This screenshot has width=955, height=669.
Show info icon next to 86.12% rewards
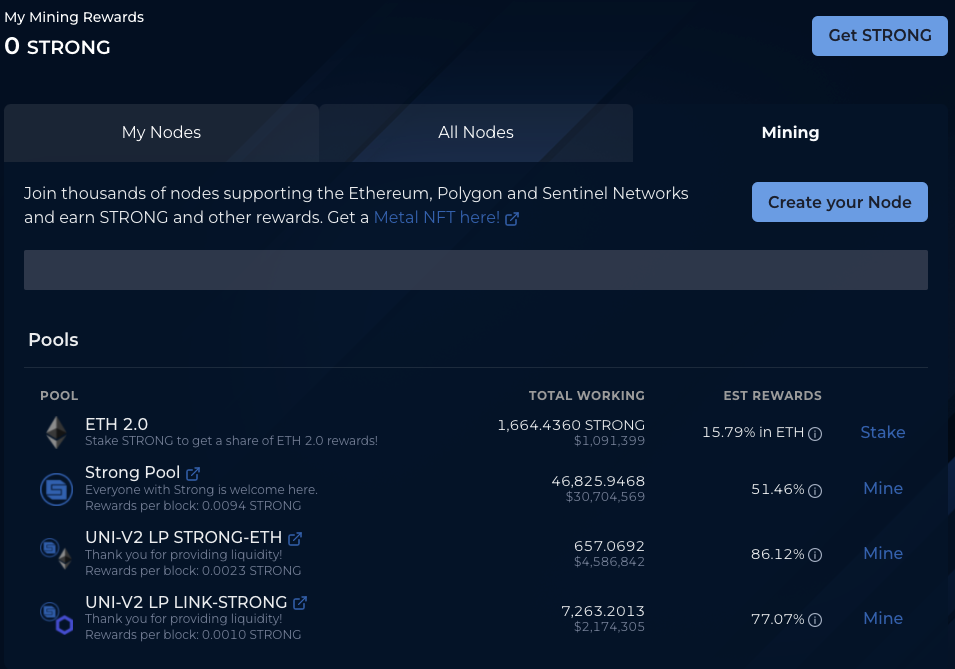click(815, 555)
